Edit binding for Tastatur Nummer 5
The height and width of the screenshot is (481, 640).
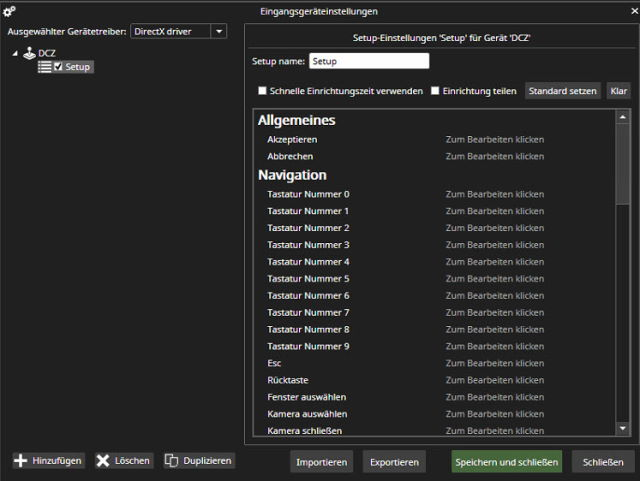[x=494, y=279]
